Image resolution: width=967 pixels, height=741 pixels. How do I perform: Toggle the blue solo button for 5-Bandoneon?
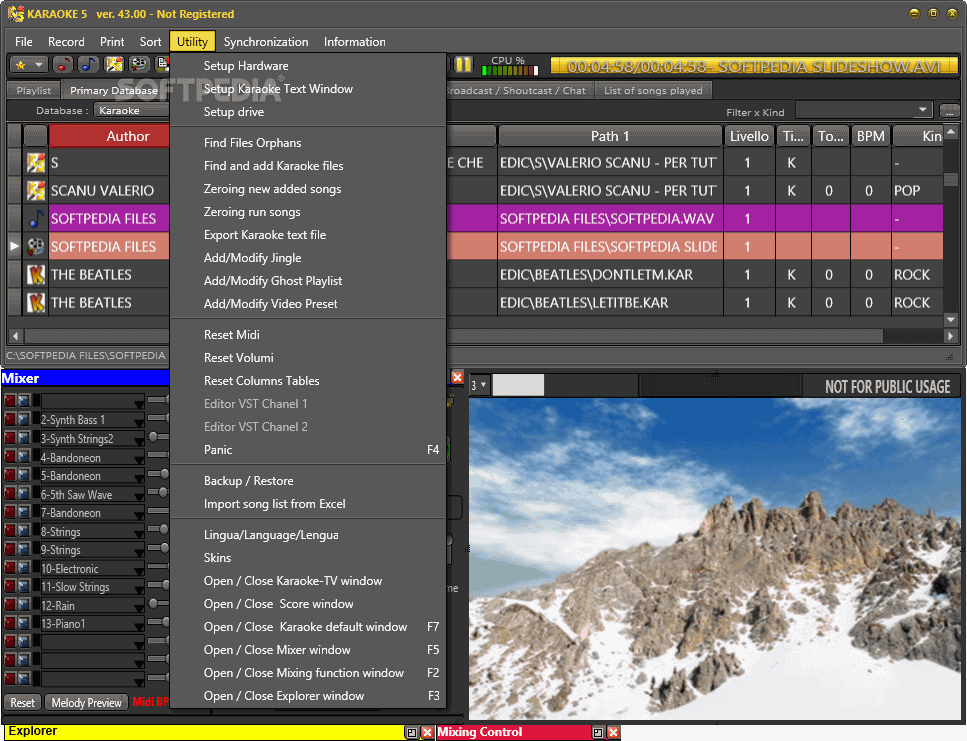pyautogui.click(x=23, y=475)
